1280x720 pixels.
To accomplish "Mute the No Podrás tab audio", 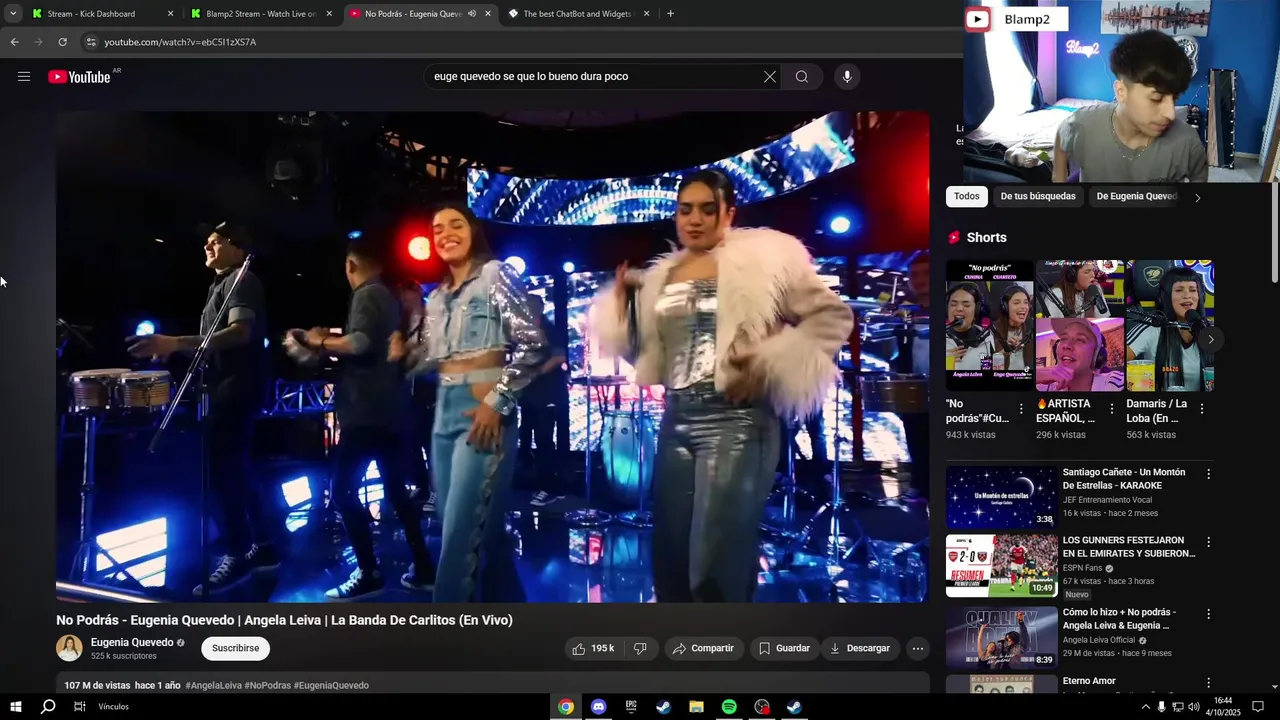I will (472, 14).
